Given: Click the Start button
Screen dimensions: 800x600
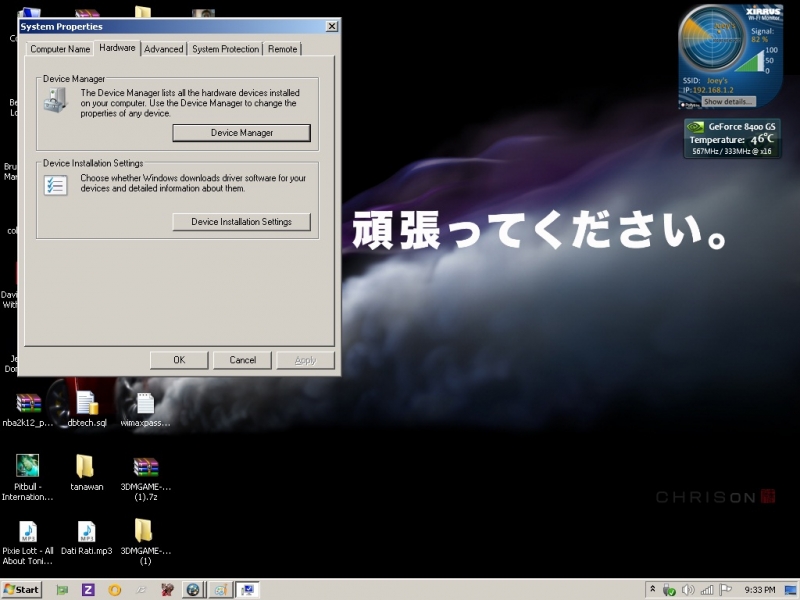Looking at the screenshot, I should click(x=21, y=590).
